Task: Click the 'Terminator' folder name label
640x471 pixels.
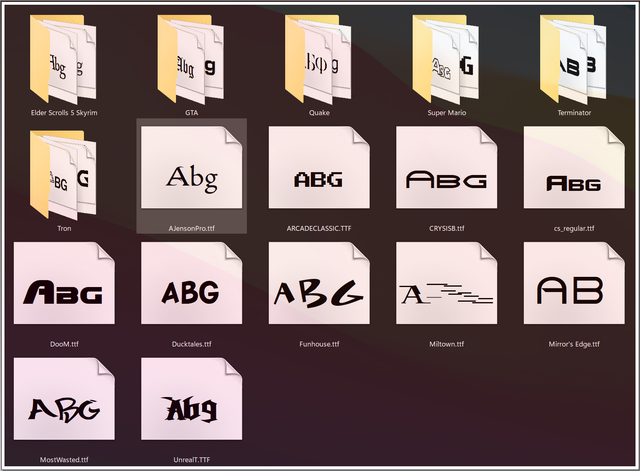Action: point(574,113)
